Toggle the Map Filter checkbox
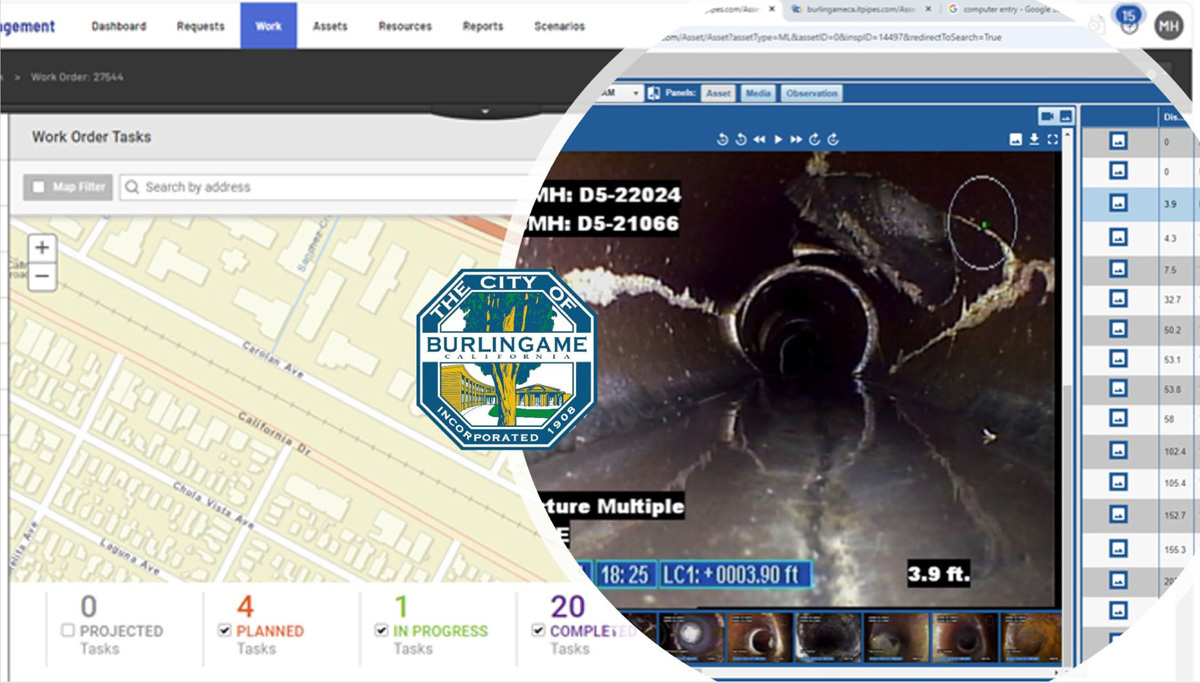The height and width of the screenshot is (683, 1200). [40, 187]
